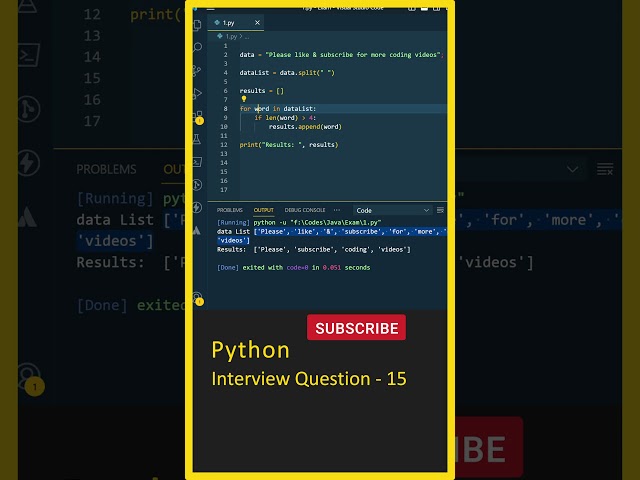The image size is (640, 480).
Task: Click yellow 'Interview Question - 15' caption
Action: [x=309, y=379]
